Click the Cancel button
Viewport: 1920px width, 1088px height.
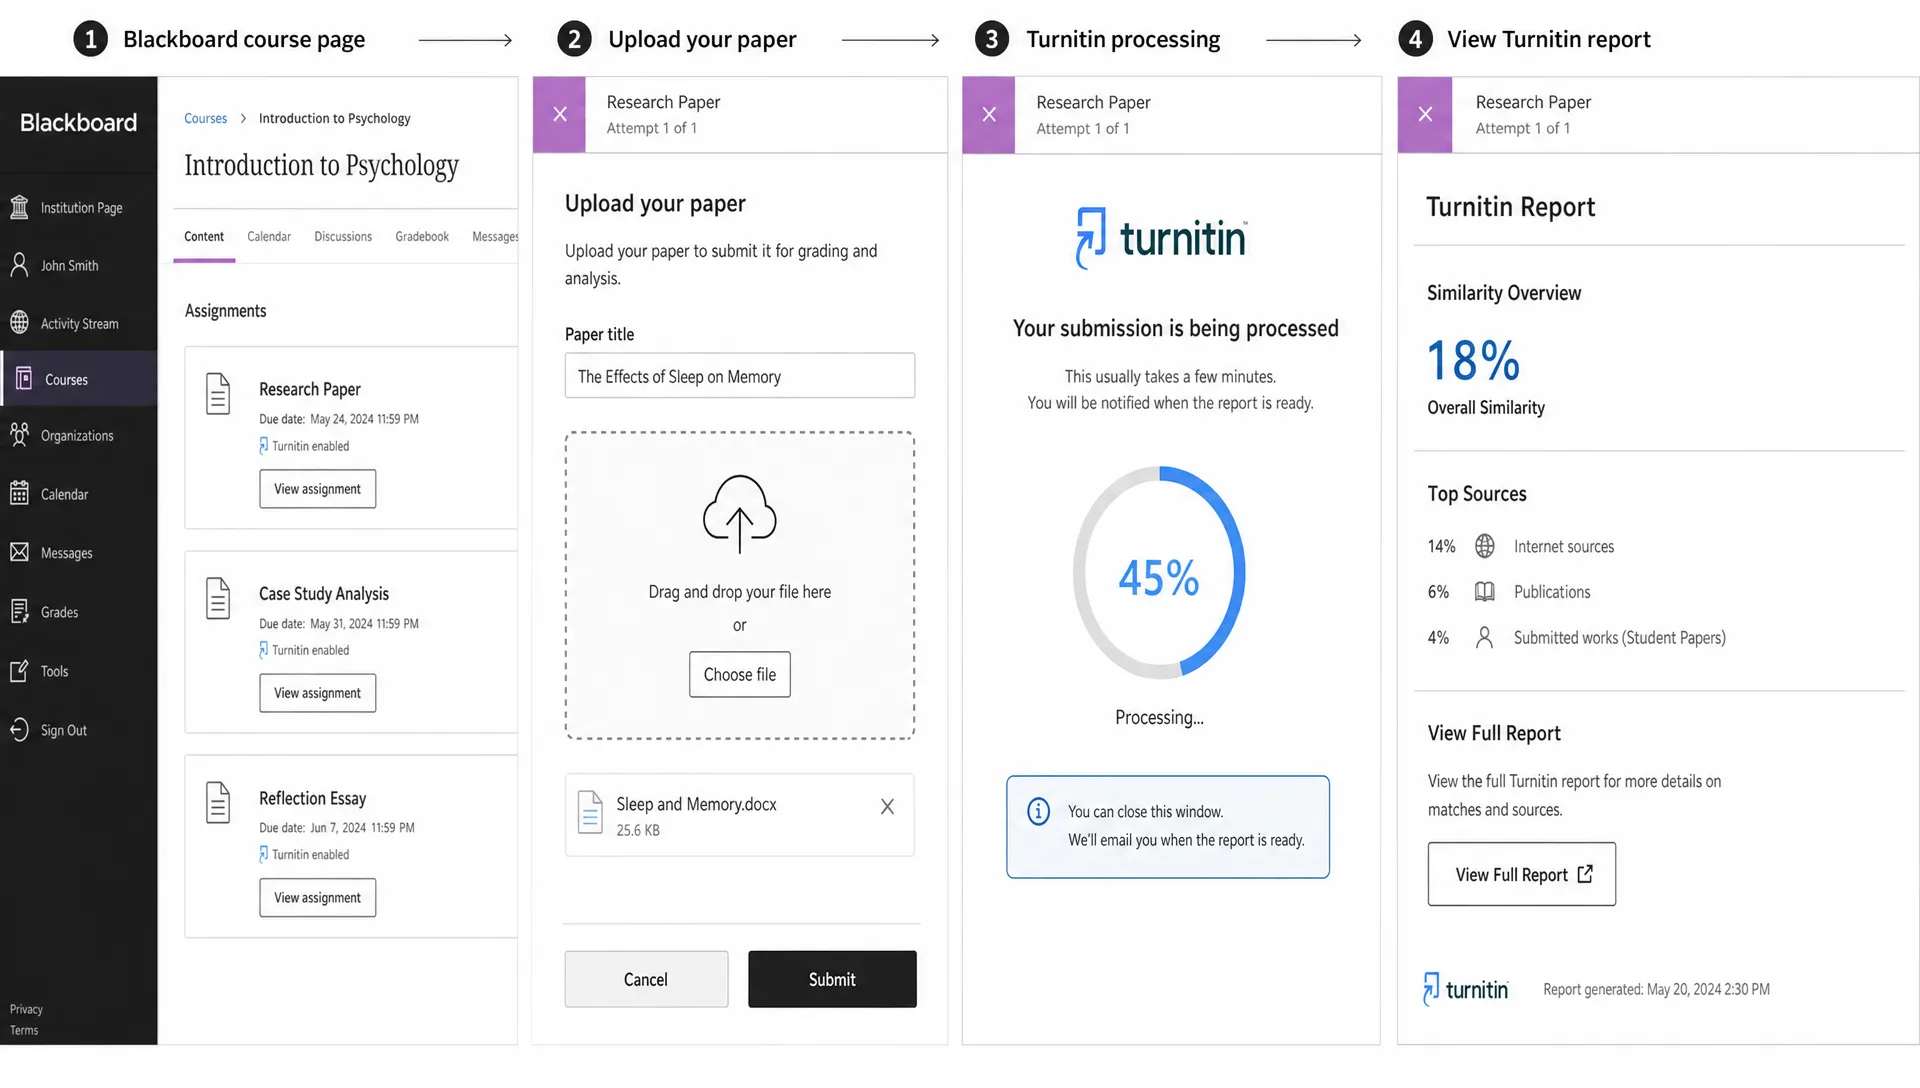pyautogui.click(x=646, y=979)
